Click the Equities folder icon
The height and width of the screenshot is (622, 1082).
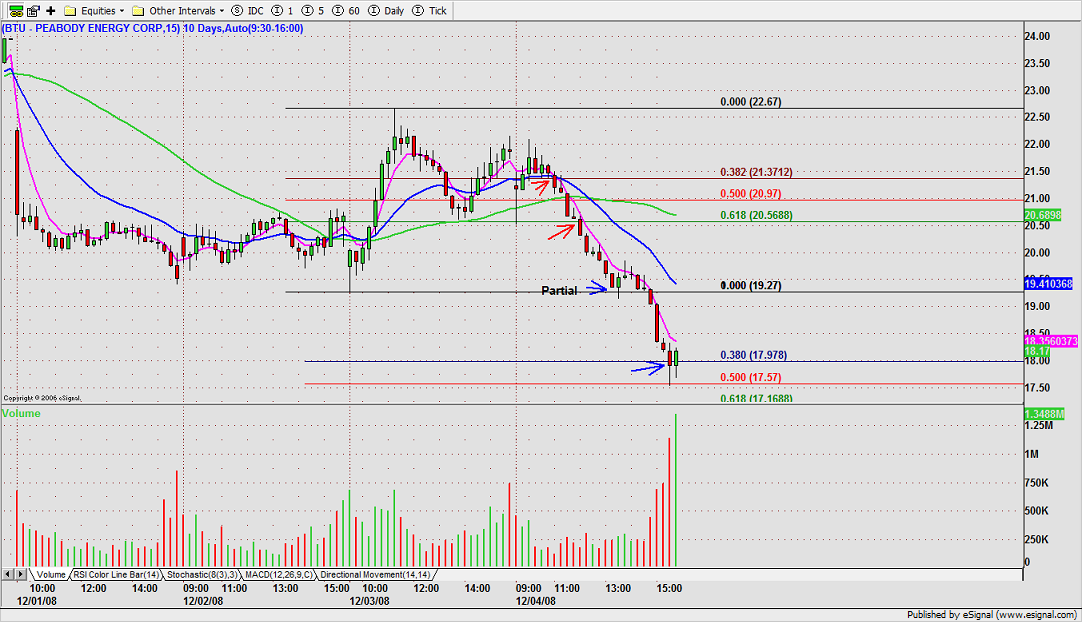coord(70,10)
